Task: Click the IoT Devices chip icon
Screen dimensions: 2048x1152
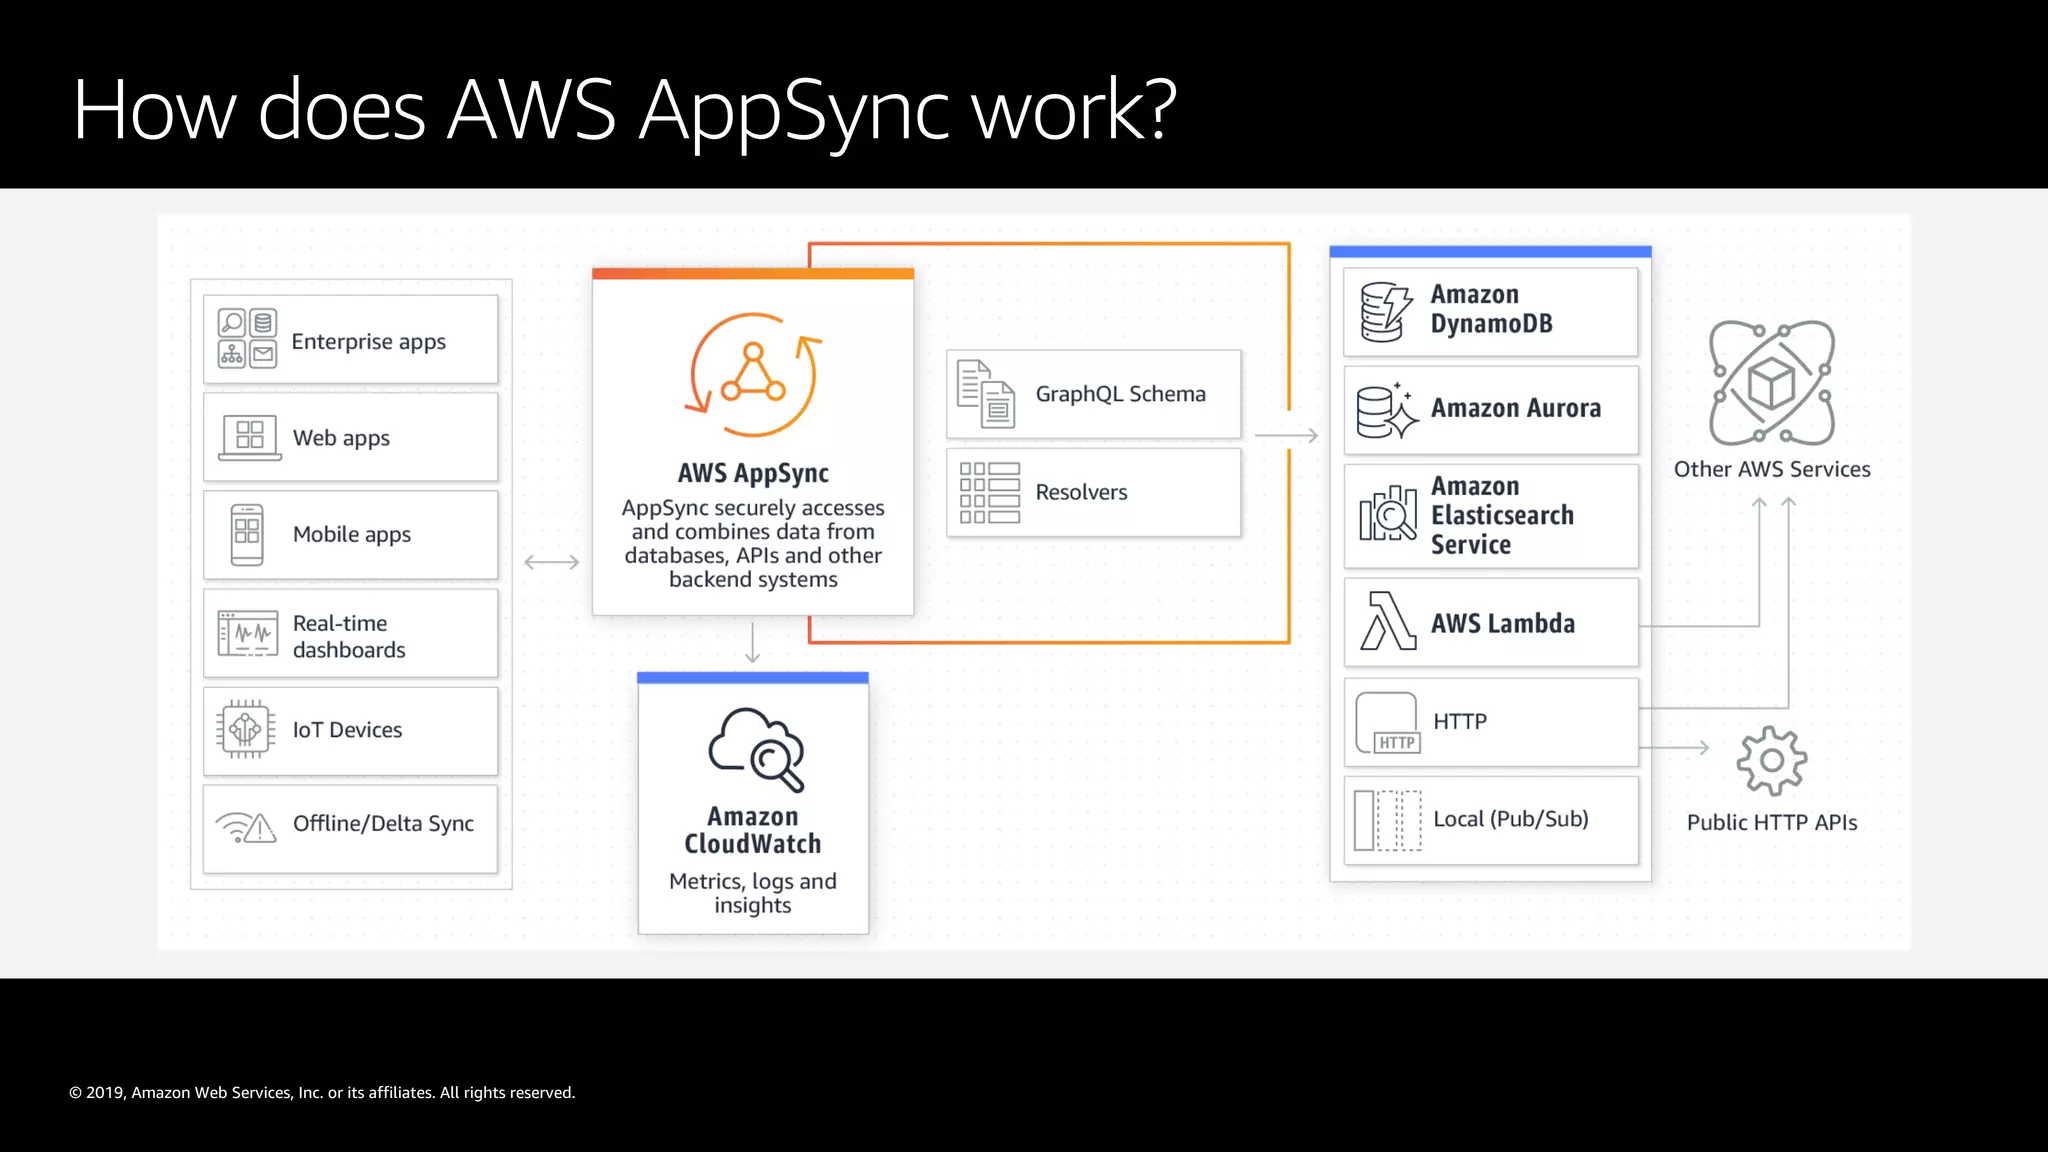Action: [246, 730]
